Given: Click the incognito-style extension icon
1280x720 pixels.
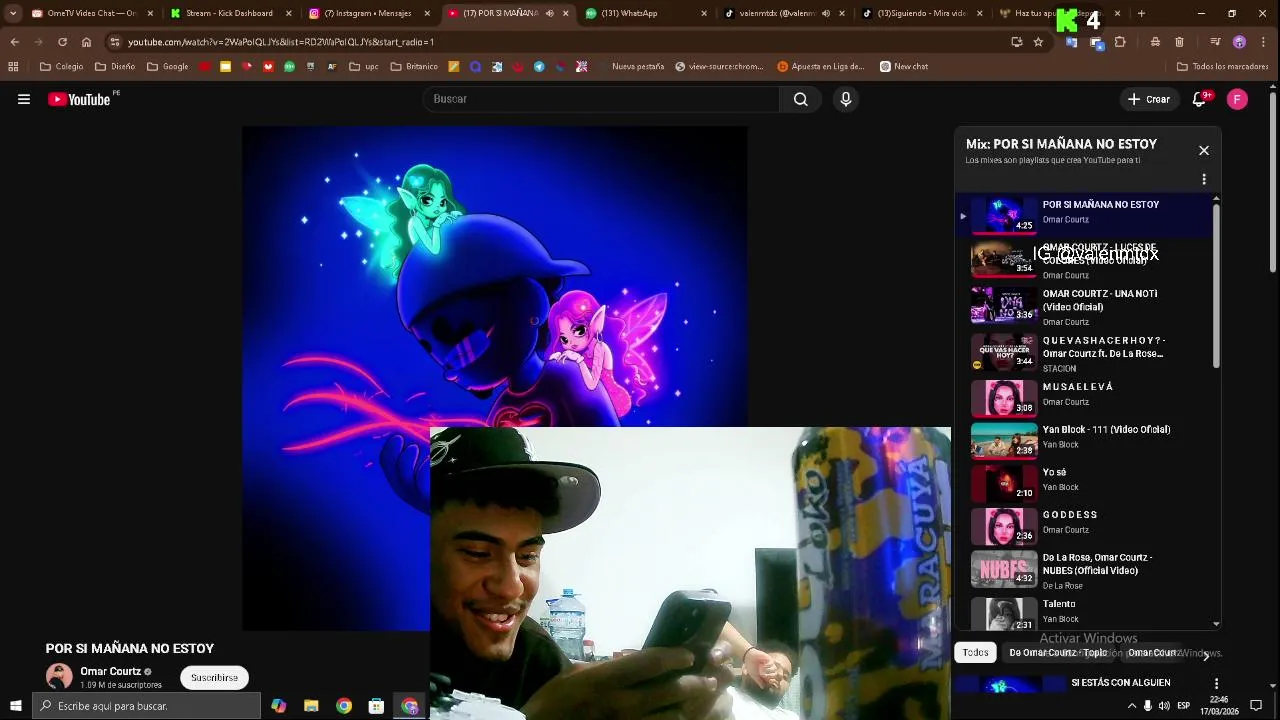Looking at the screenshot, I should coord(1155,42).
